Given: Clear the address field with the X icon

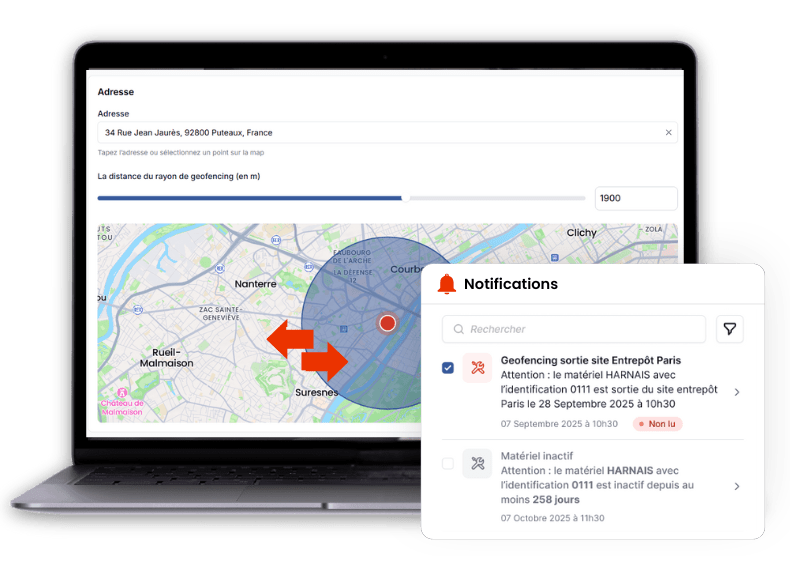Looking at the screenshot, I should (x=668, y=132).
